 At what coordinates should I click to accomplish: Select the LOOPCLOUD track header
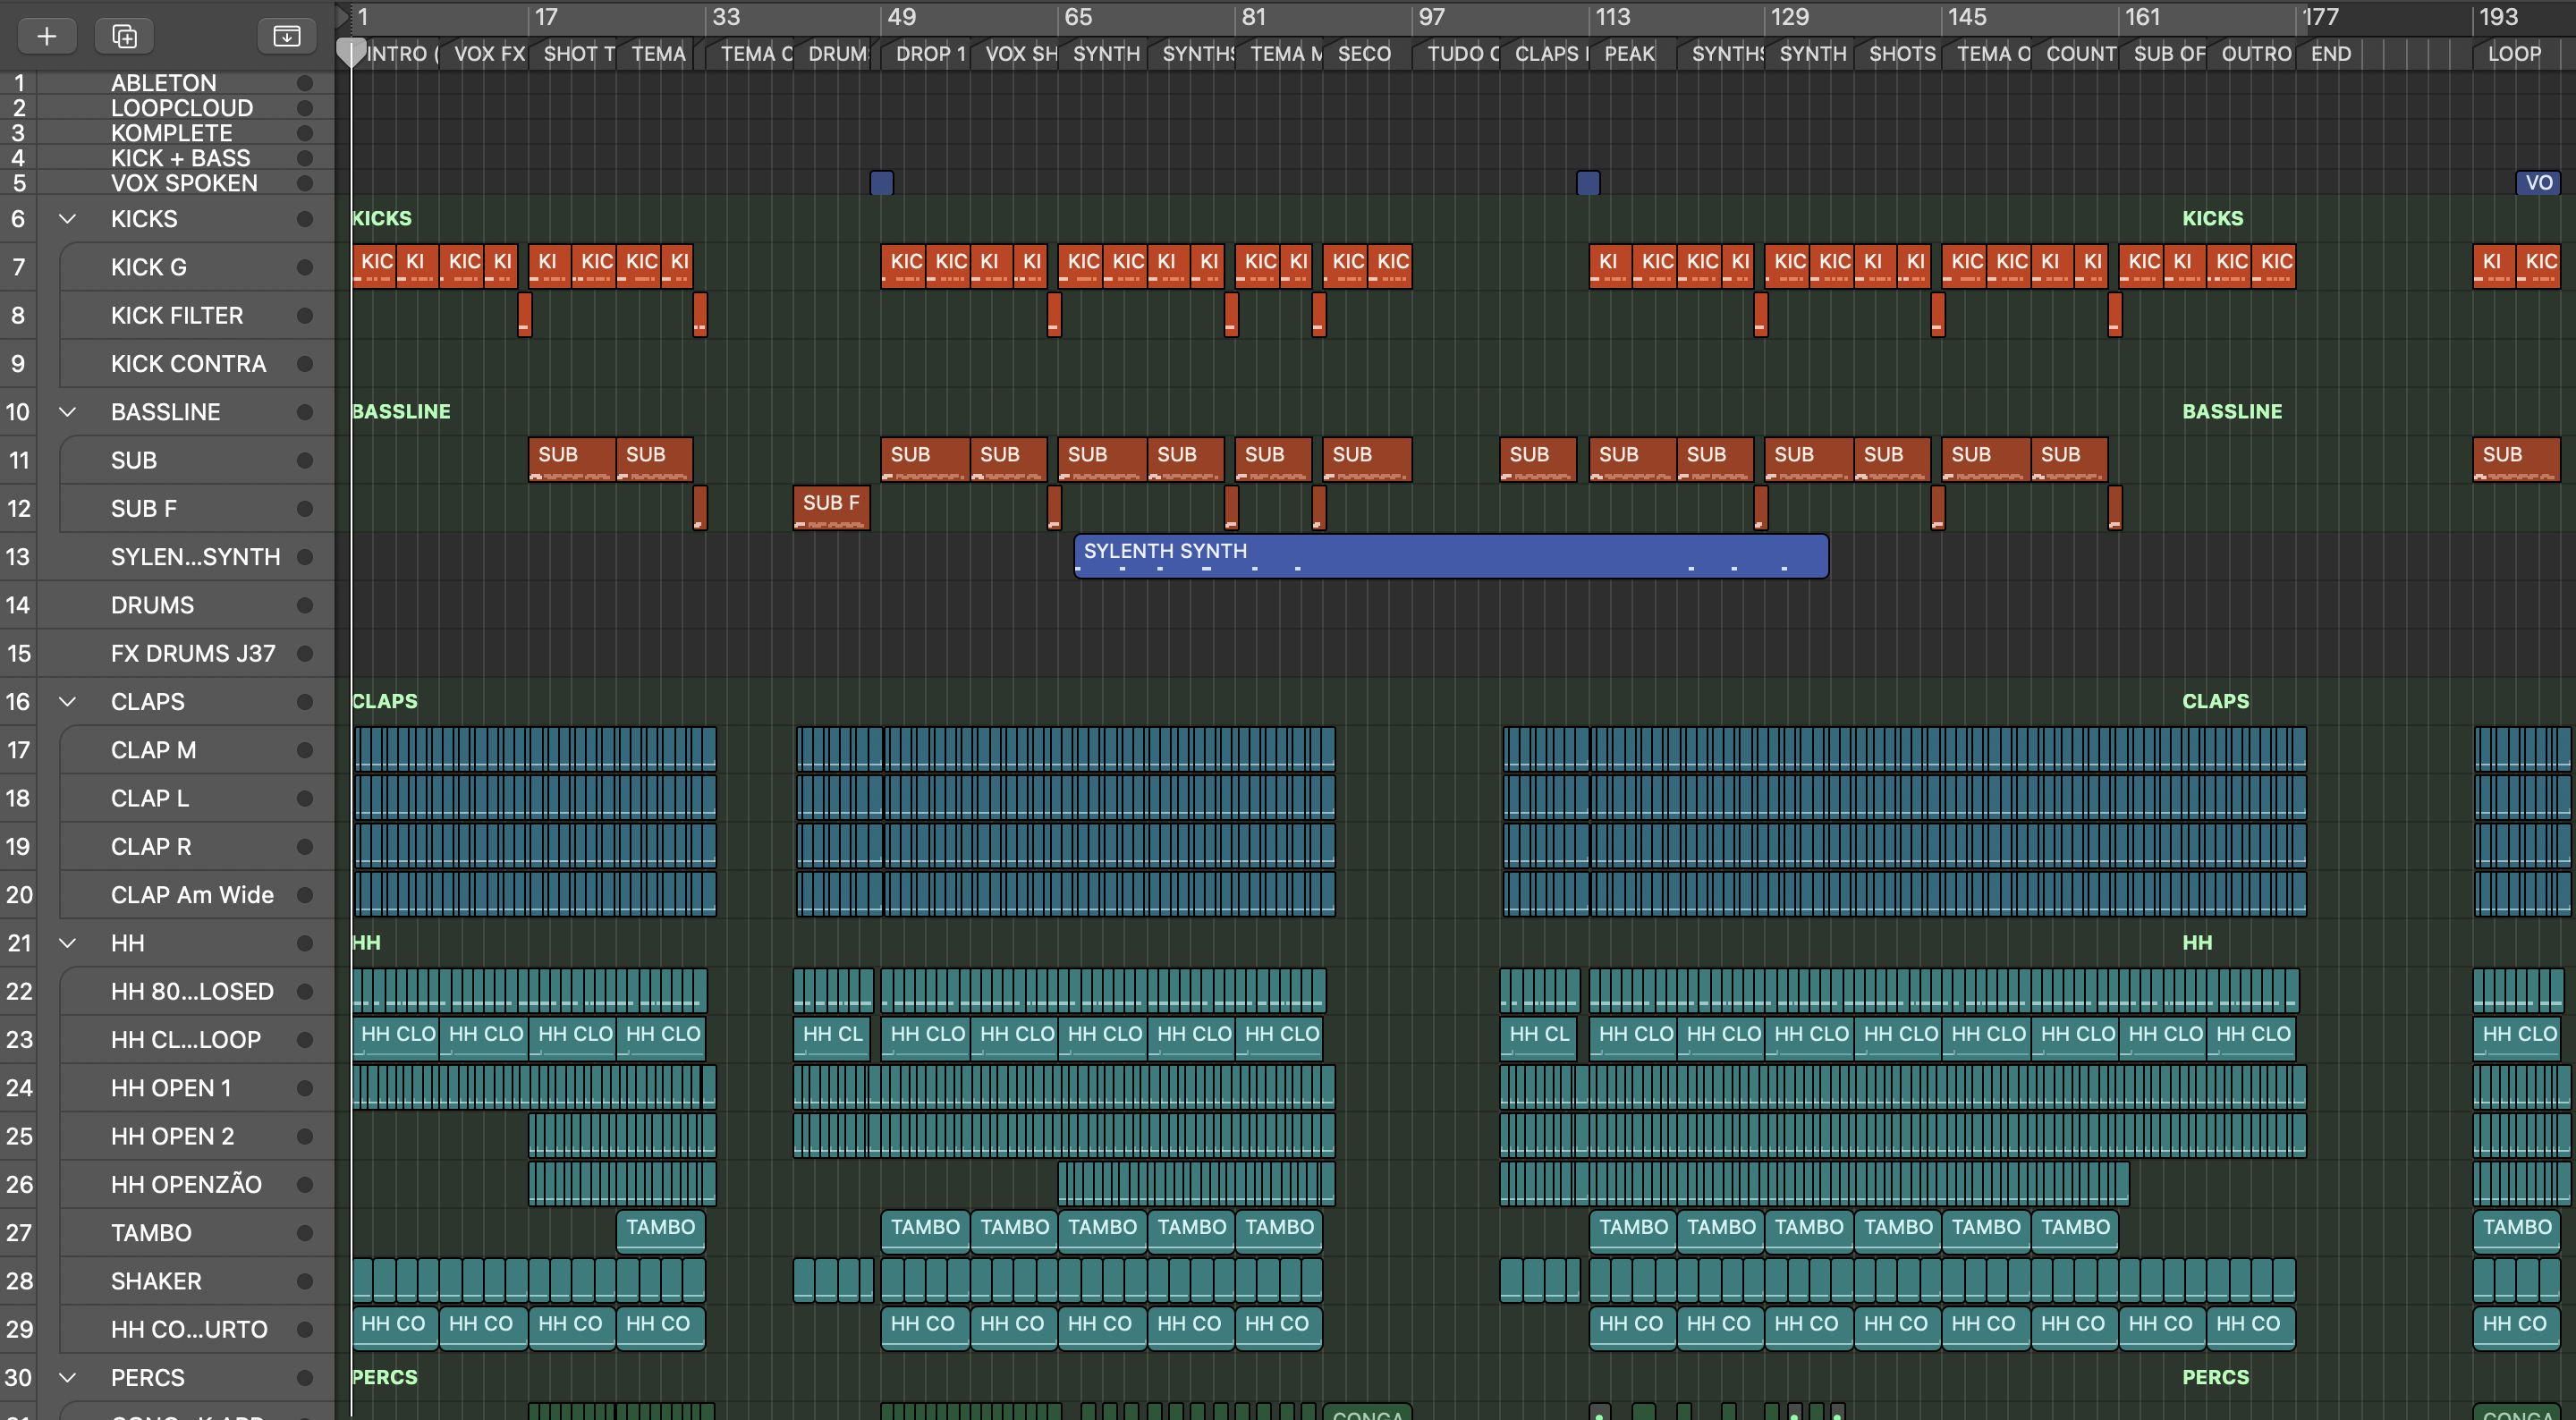coord(181,108)
